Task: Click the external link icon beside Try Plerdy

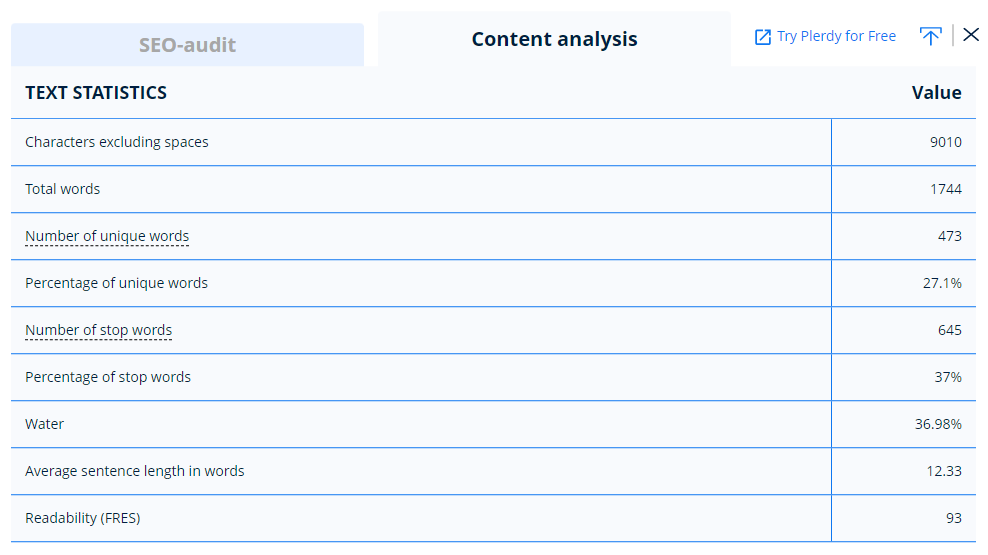Action: click(x=762, y=37)
